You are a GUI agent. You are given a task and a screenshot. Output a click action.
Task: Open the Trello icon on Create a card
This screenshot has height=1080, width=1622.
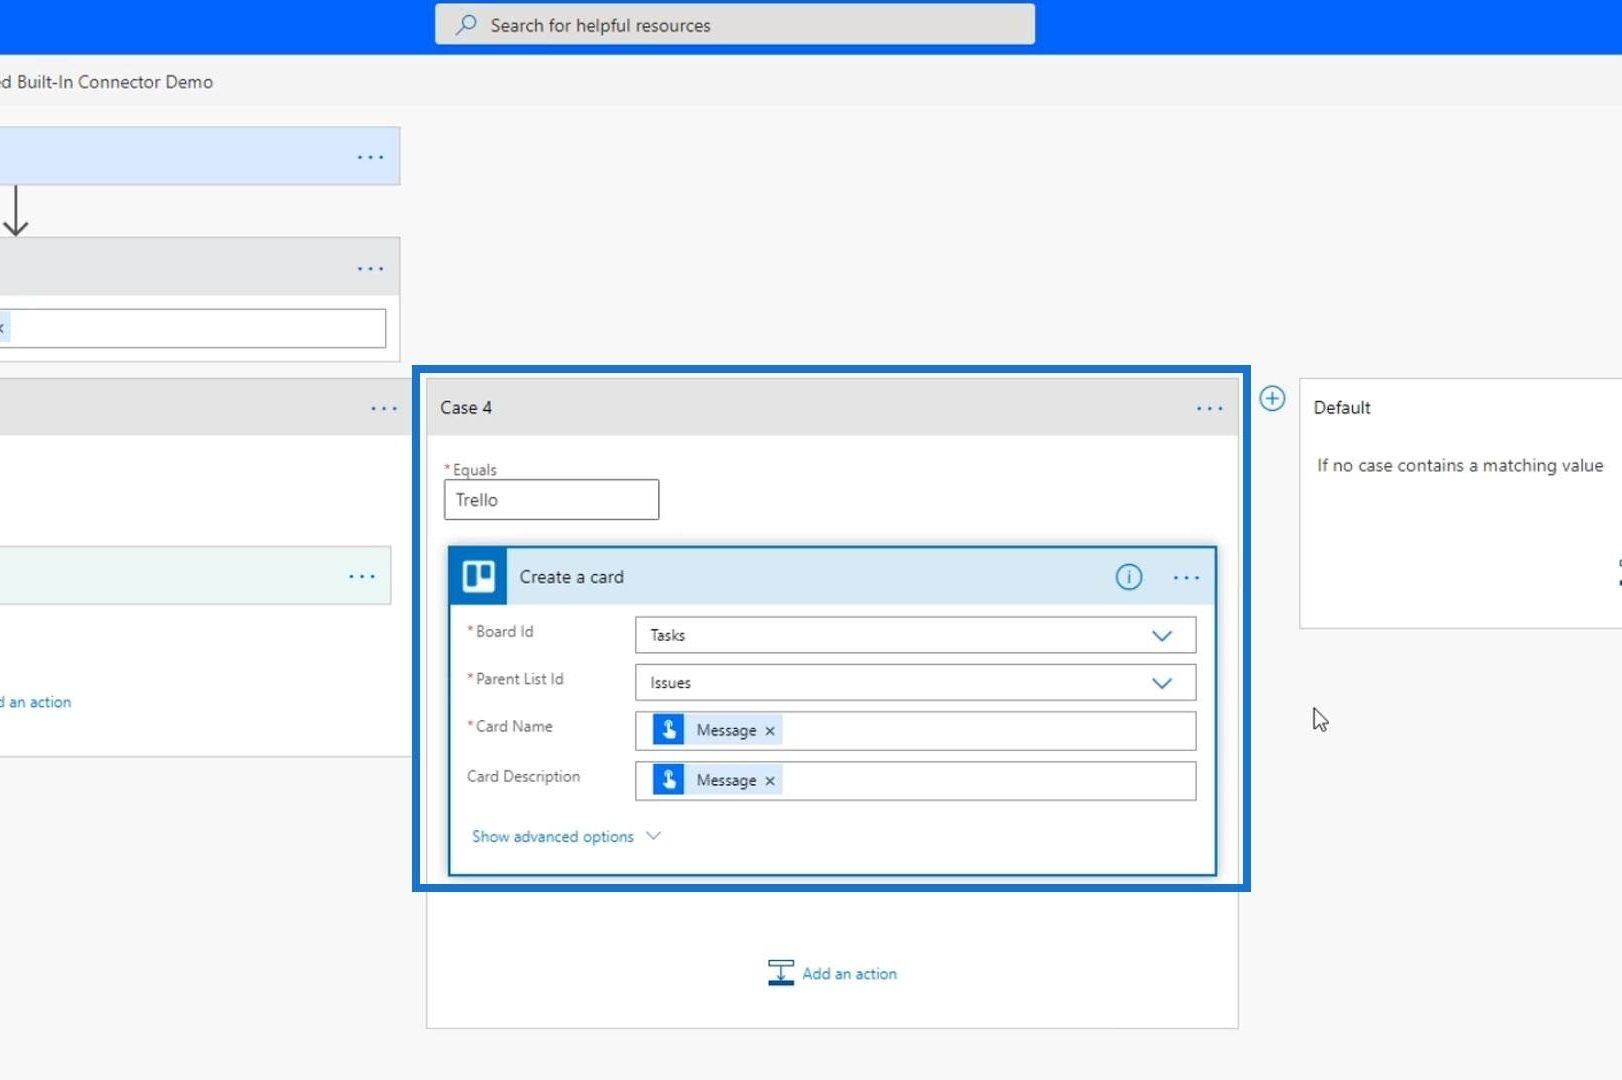tap(478, 577)
